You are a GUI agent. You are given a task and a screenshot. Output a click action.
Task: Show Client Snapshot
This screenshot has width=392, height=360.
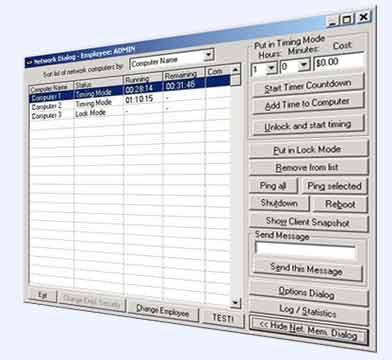pos(308,222)
